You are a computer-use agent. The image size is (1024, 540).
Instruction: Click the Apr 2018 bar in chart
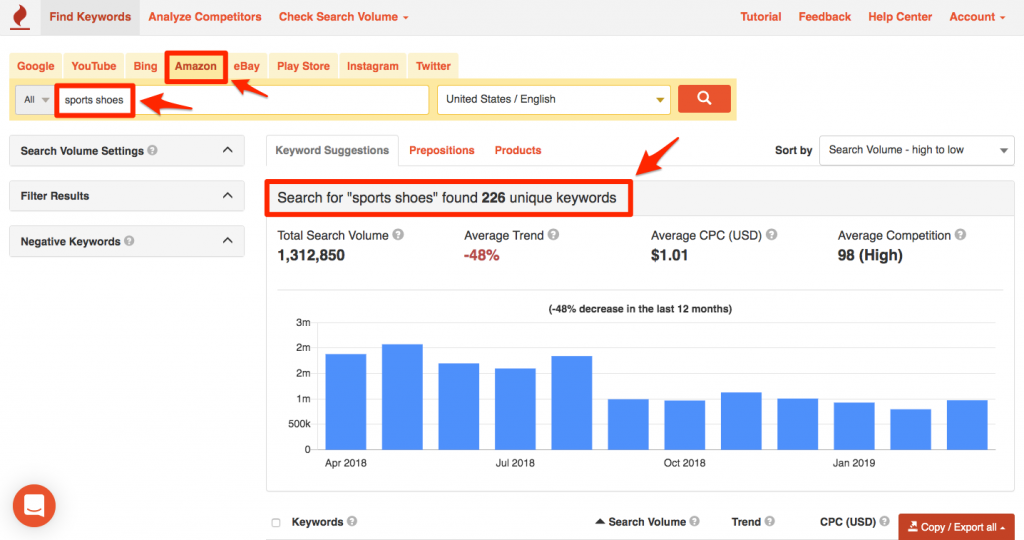click(345, 402)
